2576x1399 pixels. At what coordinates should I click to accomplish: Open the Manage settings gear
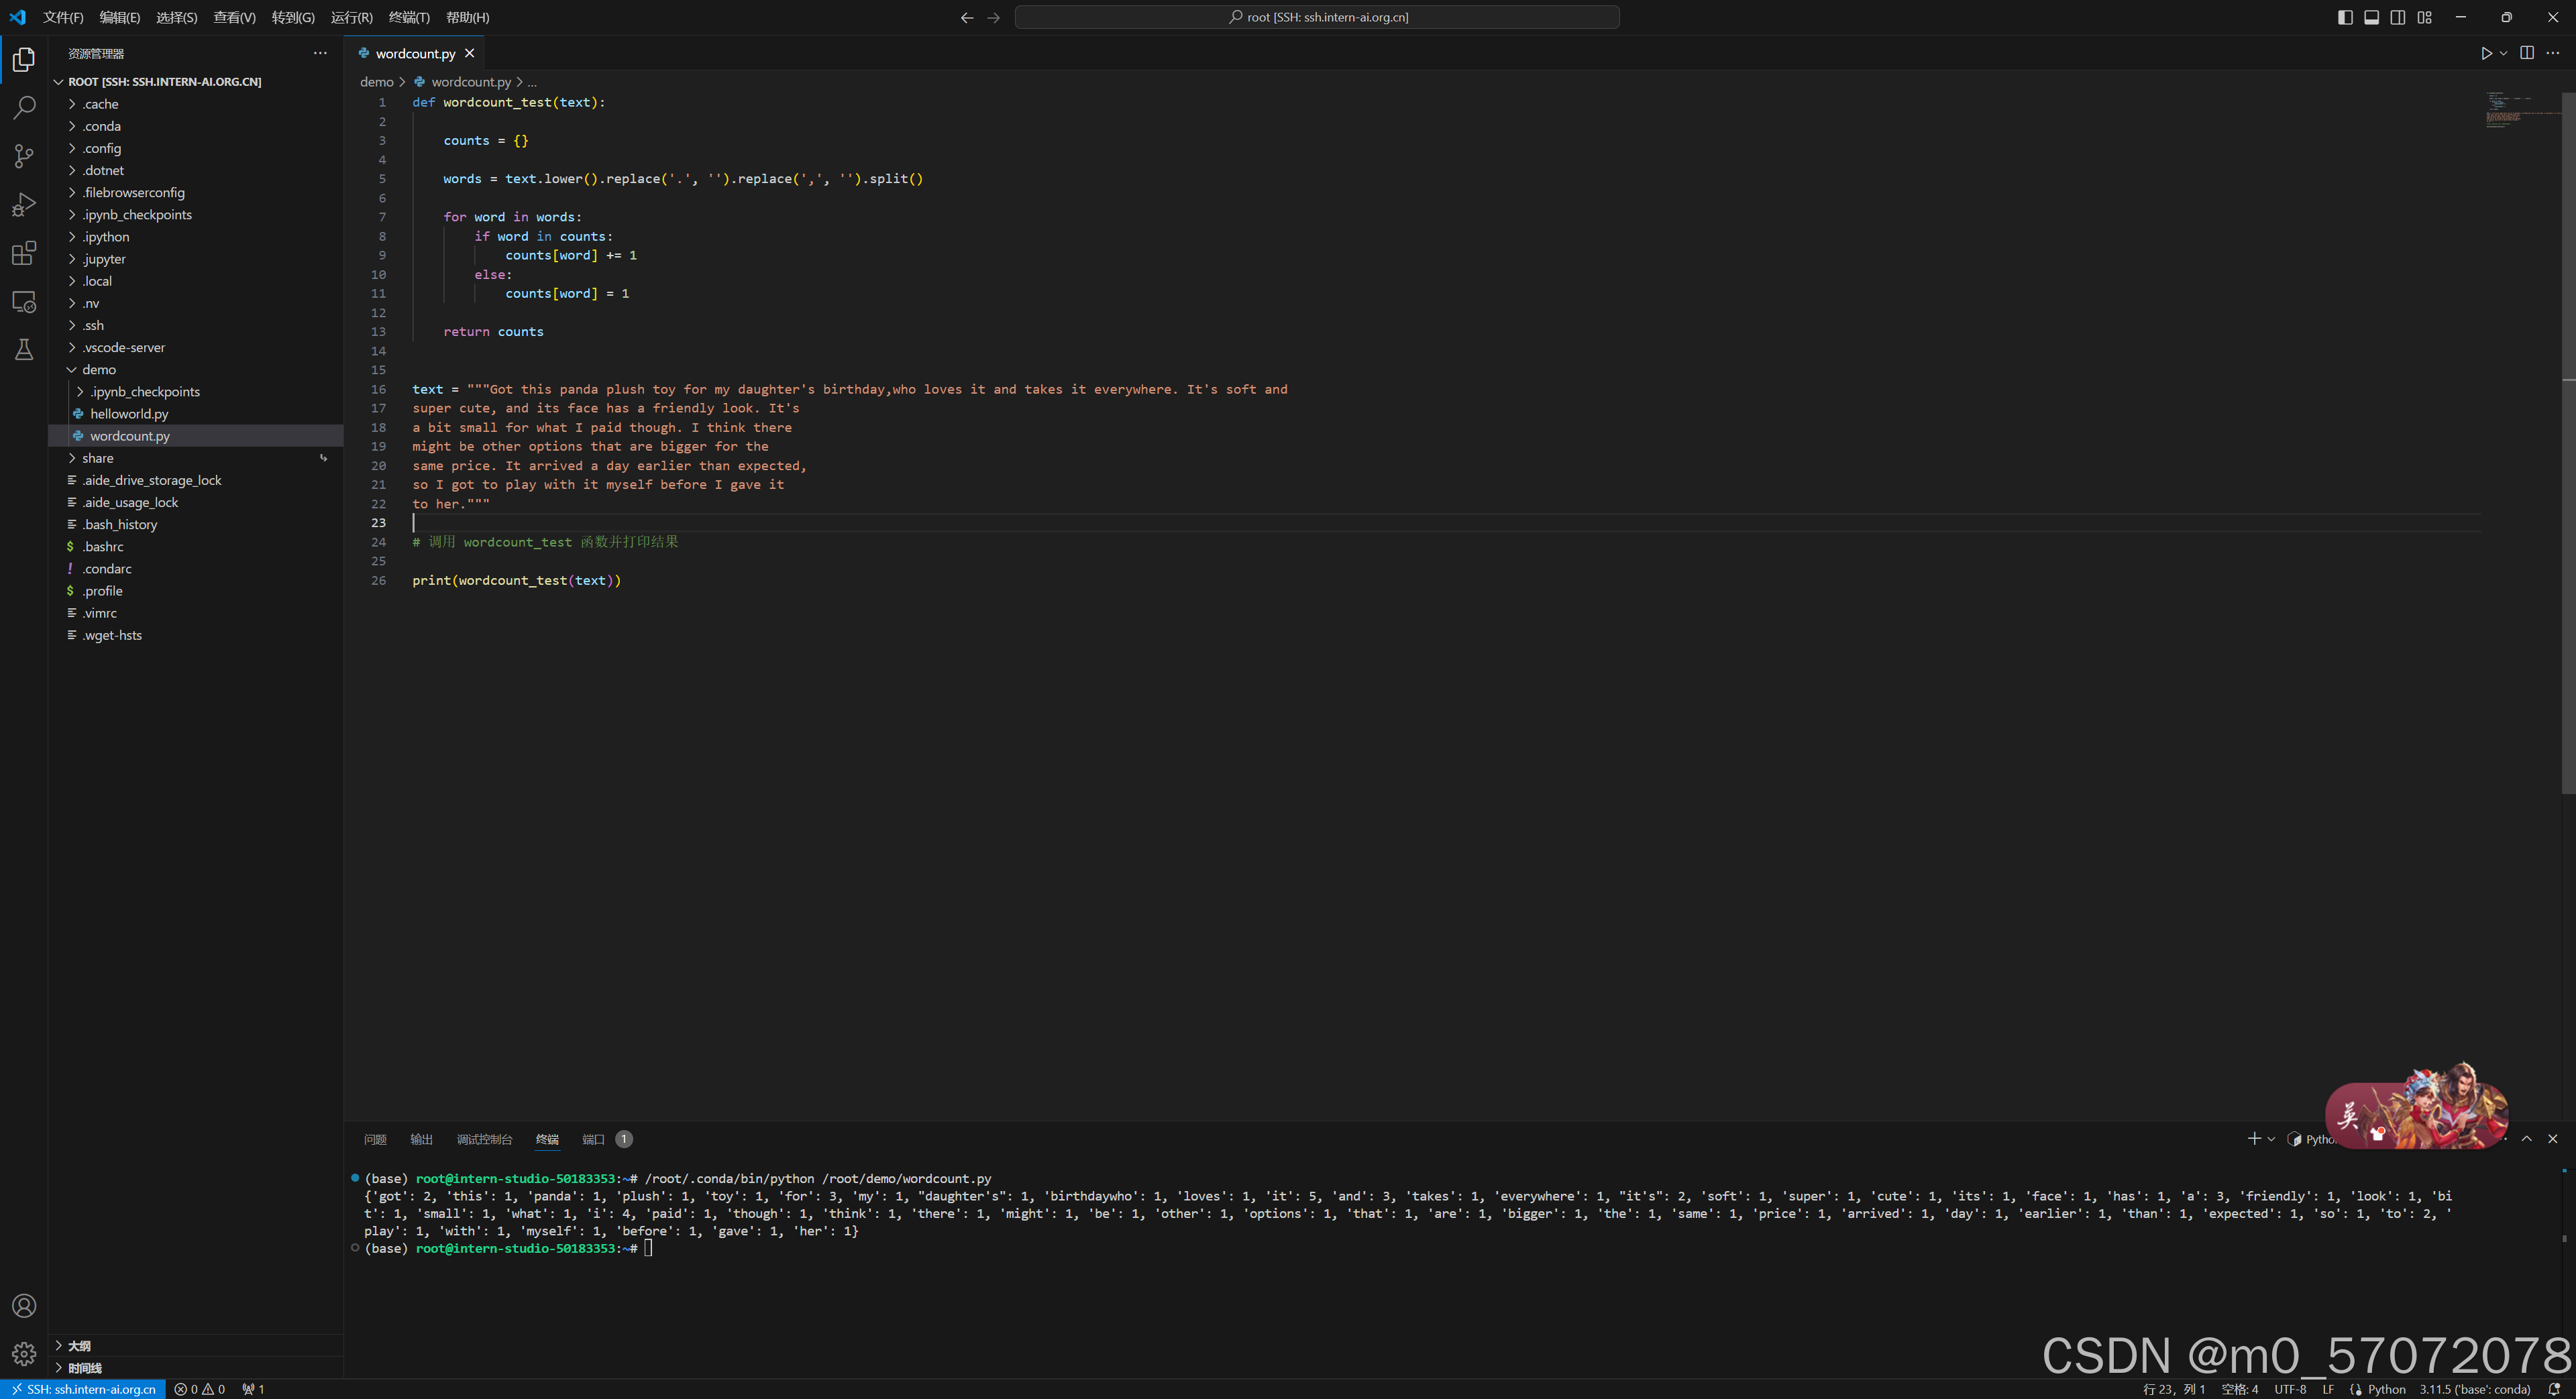[x=24, y=1354]
